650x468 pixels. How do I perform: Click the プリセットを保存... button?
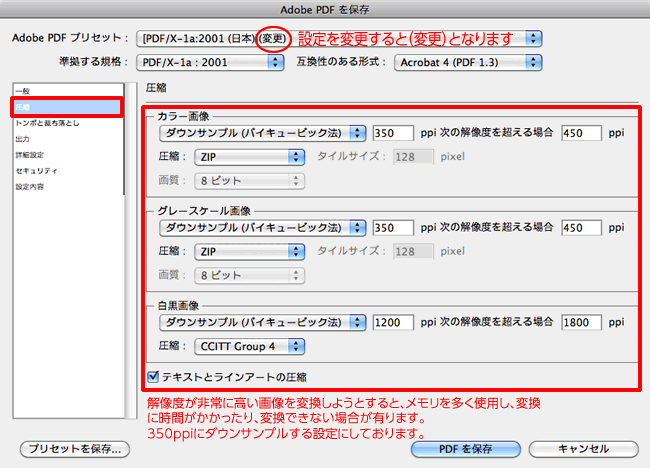75,449
